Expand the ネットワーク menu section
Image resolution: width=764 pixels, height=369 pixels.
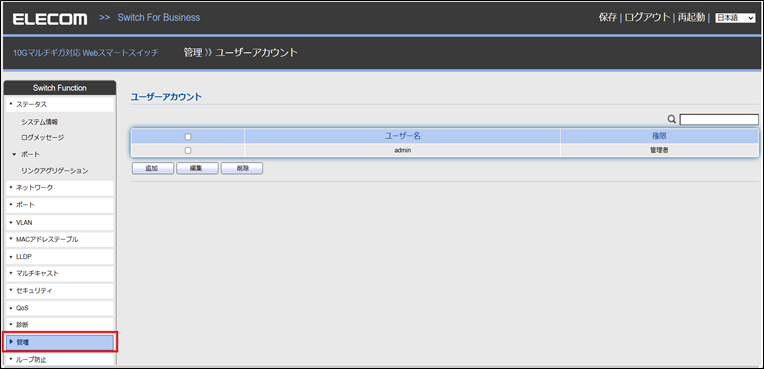(x=59, y=188)
